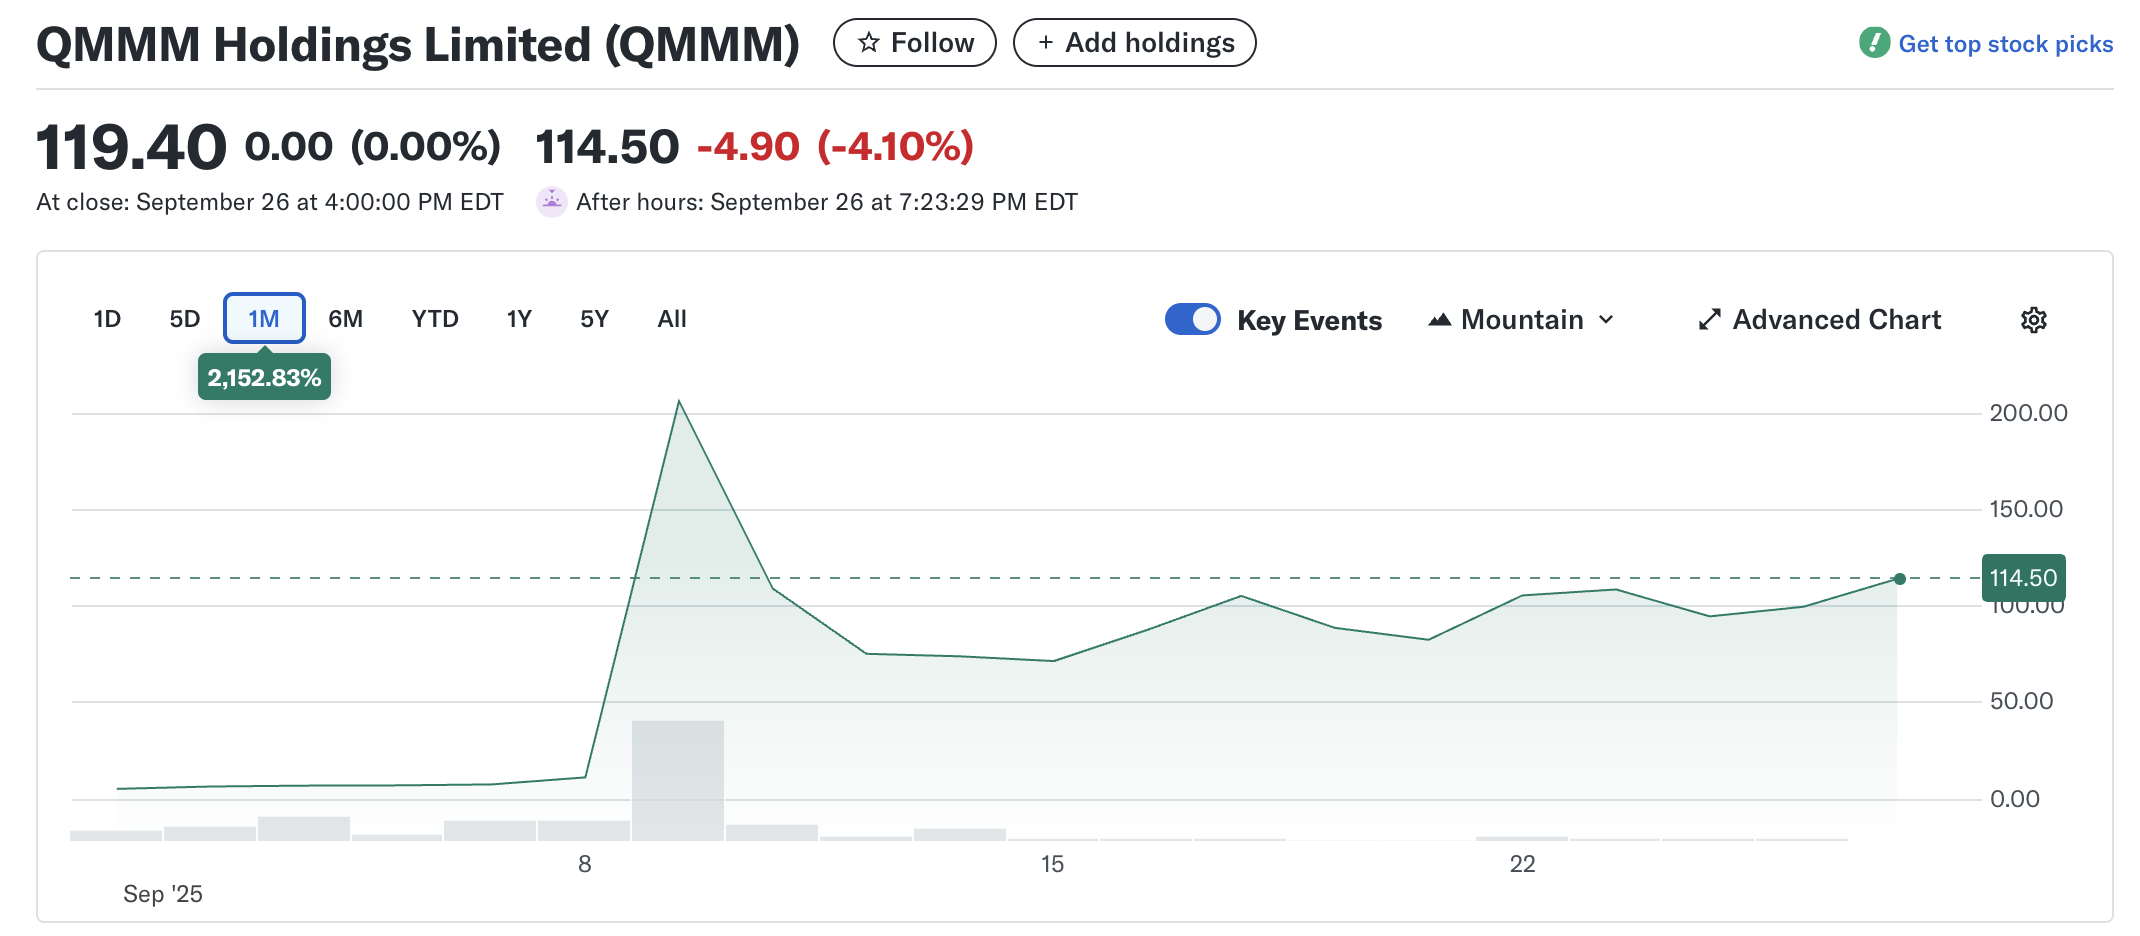The height and width of the screenshot is (936, 2140).
Task: Toggle the Key Events switch off
Action: click(1192, 320)
